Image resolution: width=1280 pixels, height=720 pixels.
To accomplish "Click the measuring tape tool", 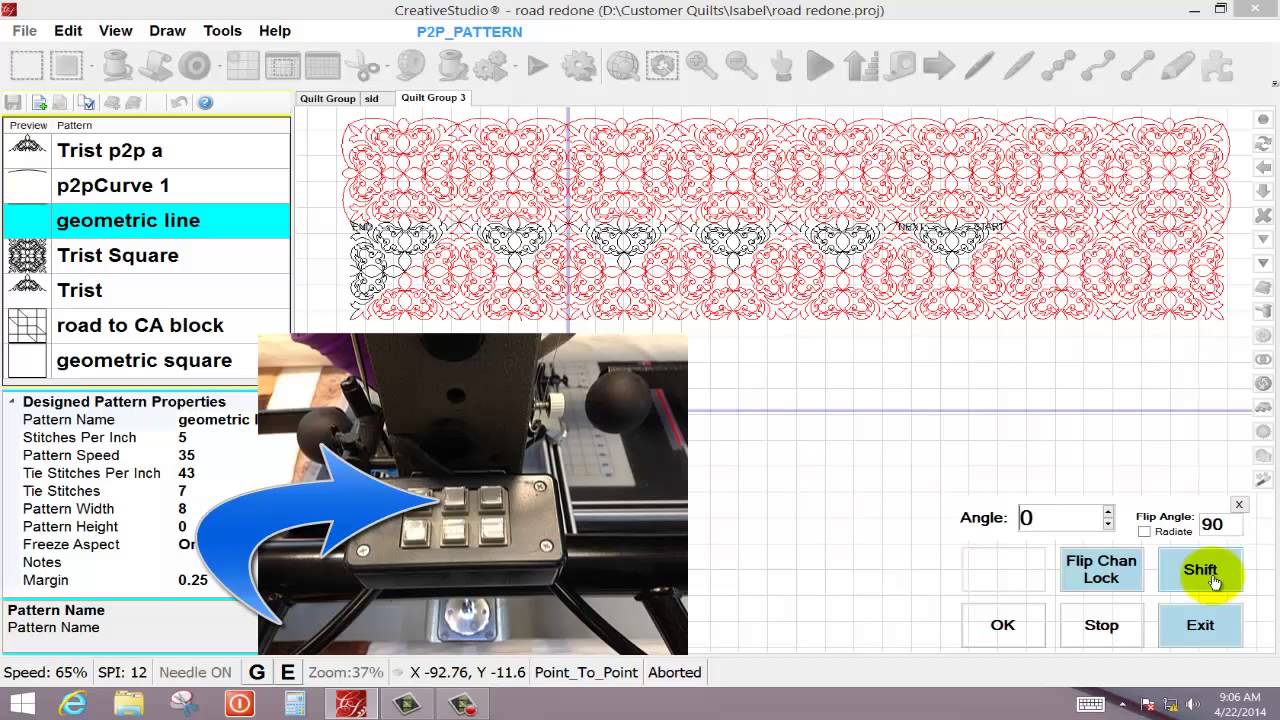I will click(900, 67).
